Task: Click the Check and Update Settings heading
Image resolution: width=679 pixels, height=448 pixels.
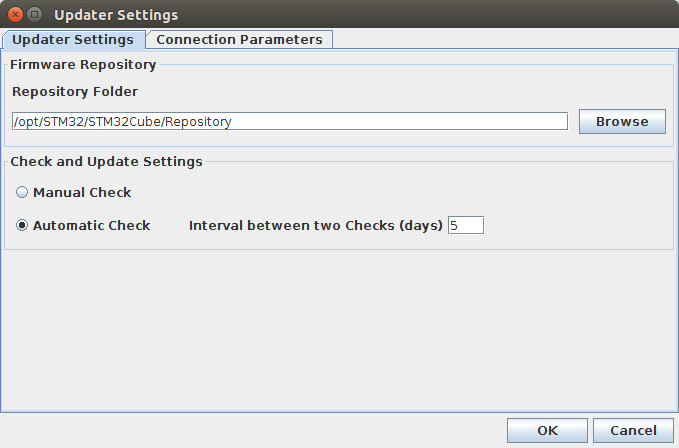Action: pyautogui.click(x=106, y=161)
